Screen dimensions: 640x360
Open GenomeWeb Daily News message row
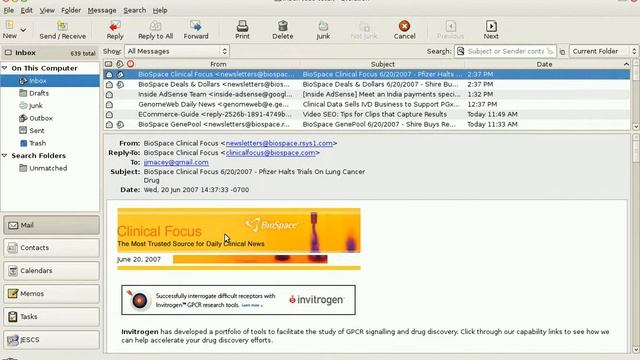click(367, 104)
